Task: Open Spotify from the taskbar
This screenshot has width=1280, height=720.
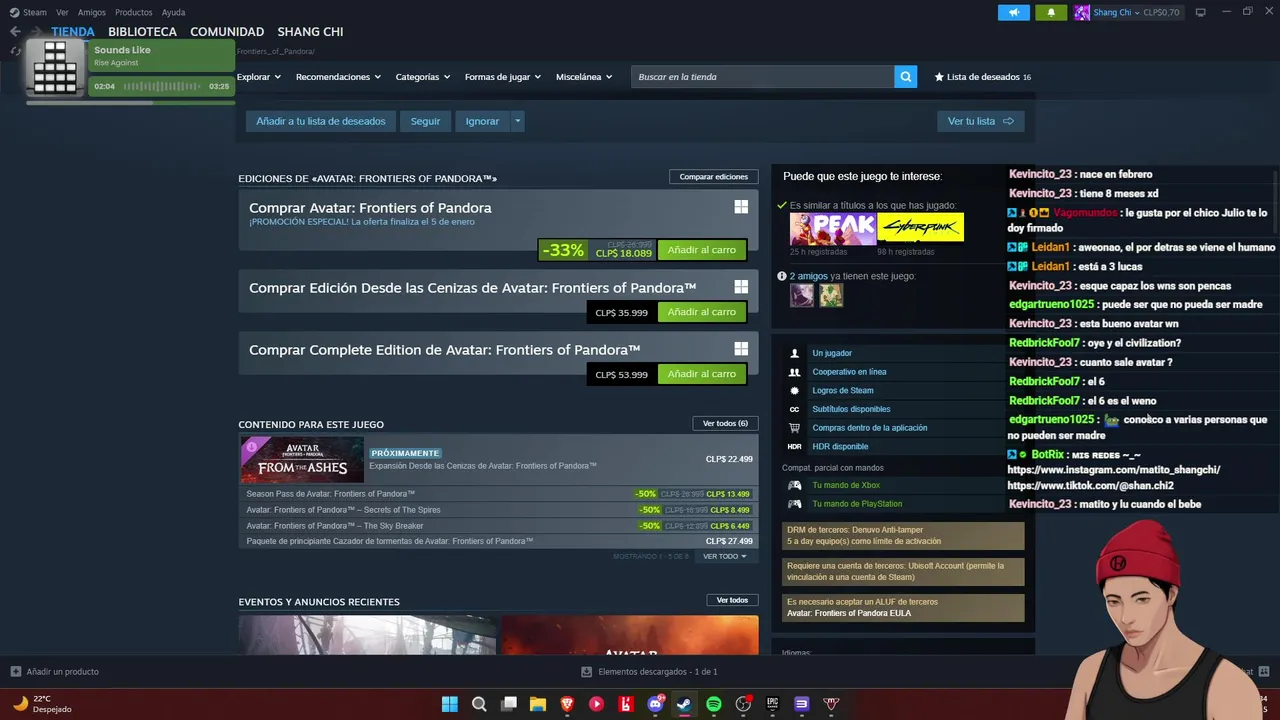Action: pos(714,704)
